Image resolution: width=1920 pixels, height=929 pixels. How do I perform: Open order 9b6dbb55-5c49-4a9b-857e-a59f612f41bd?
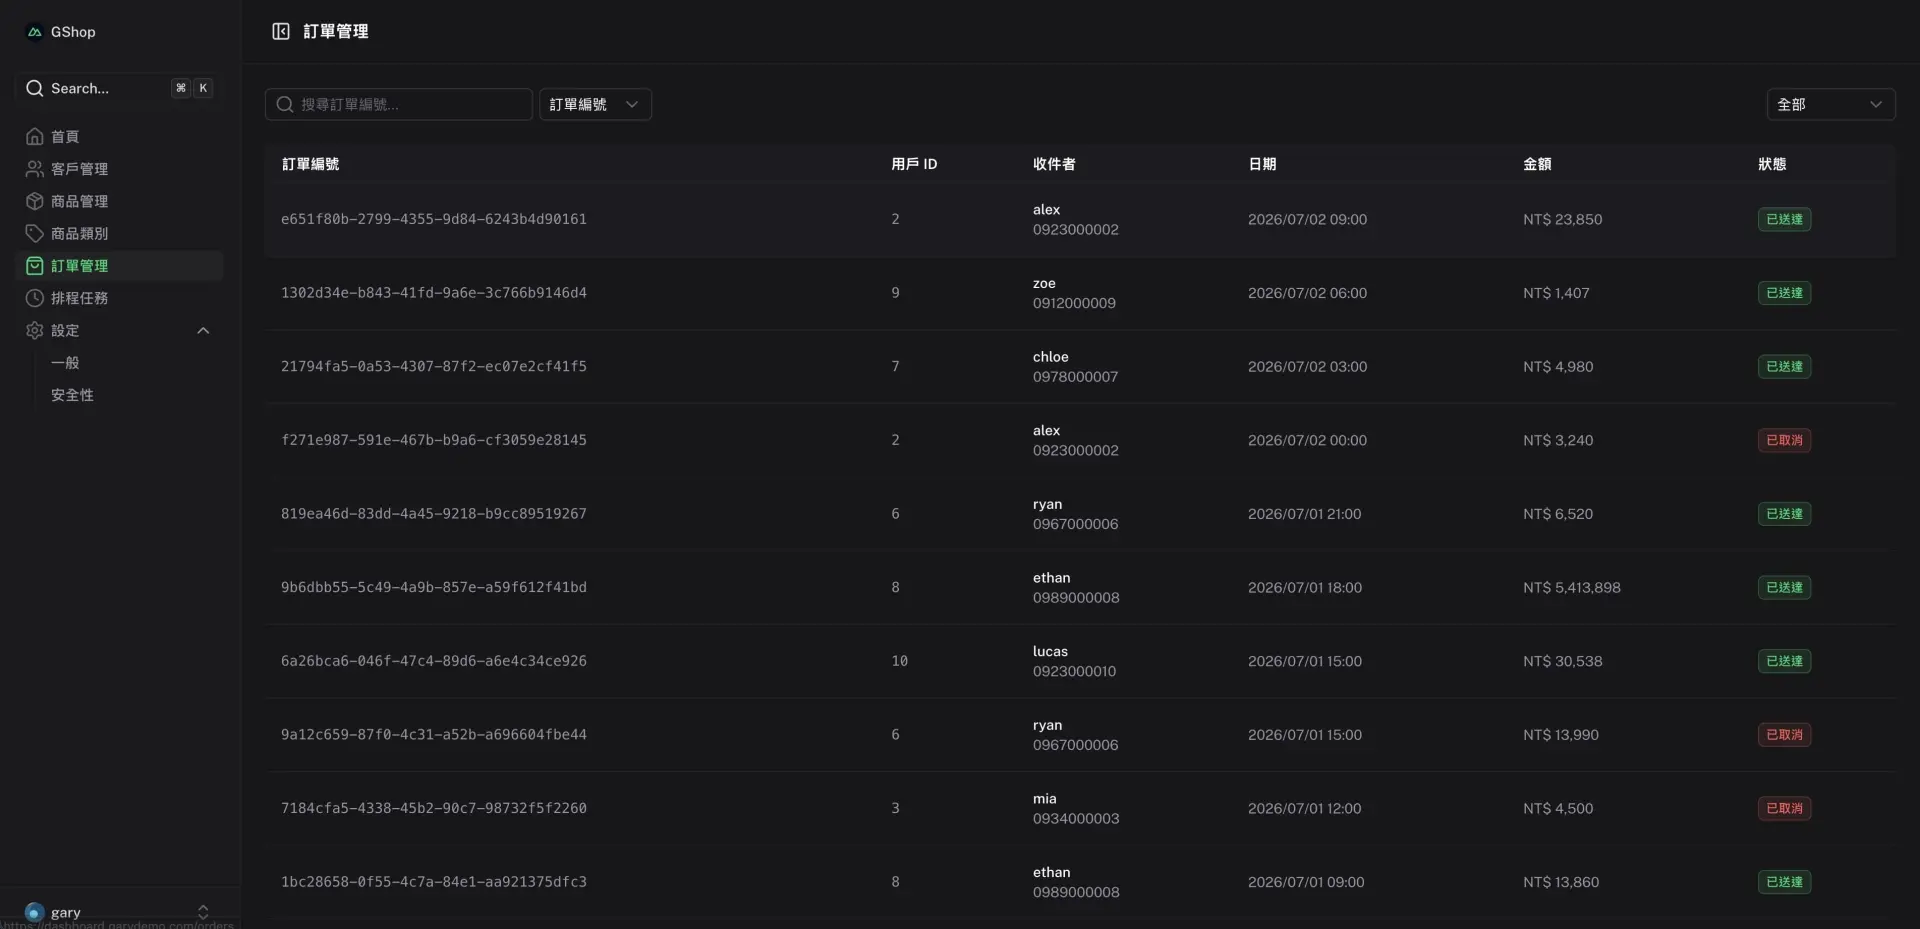point(434,587)
